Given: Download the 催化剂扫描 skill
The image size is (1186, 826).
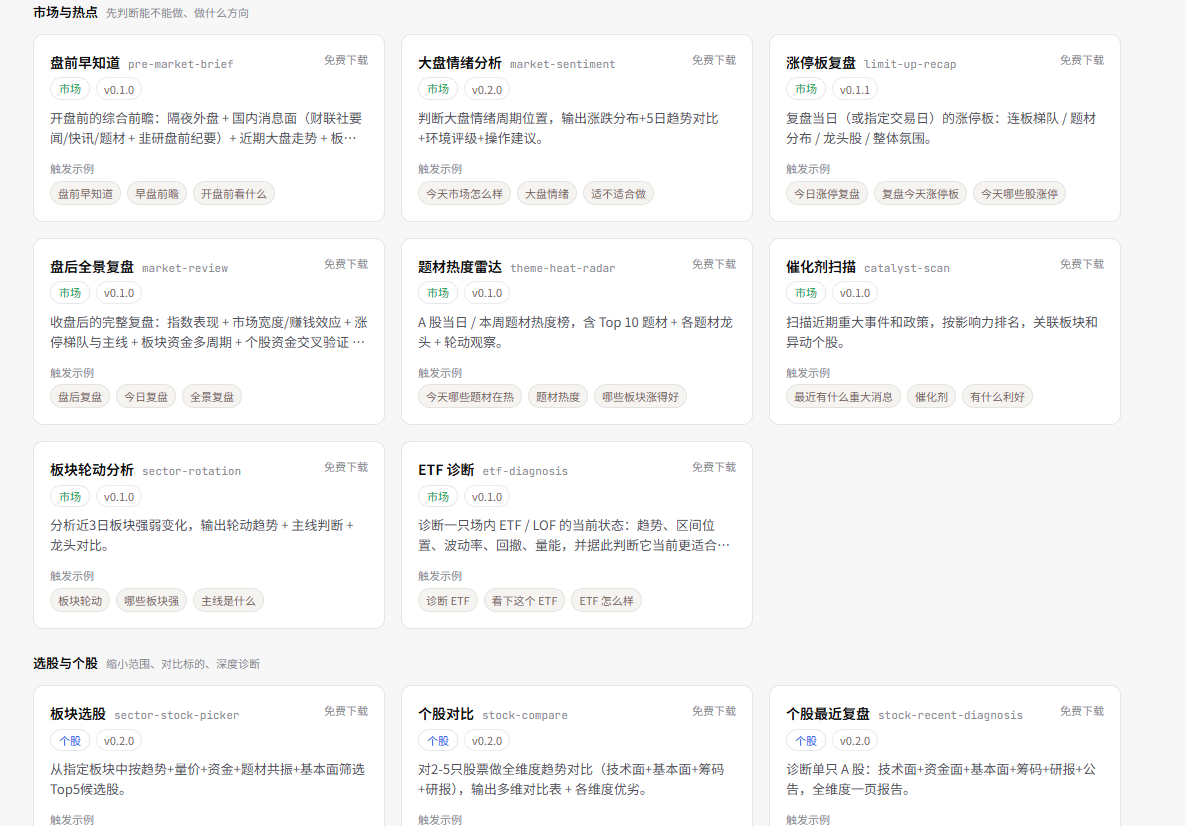Looking at the screenshot, I should [x=1082, y=264].
